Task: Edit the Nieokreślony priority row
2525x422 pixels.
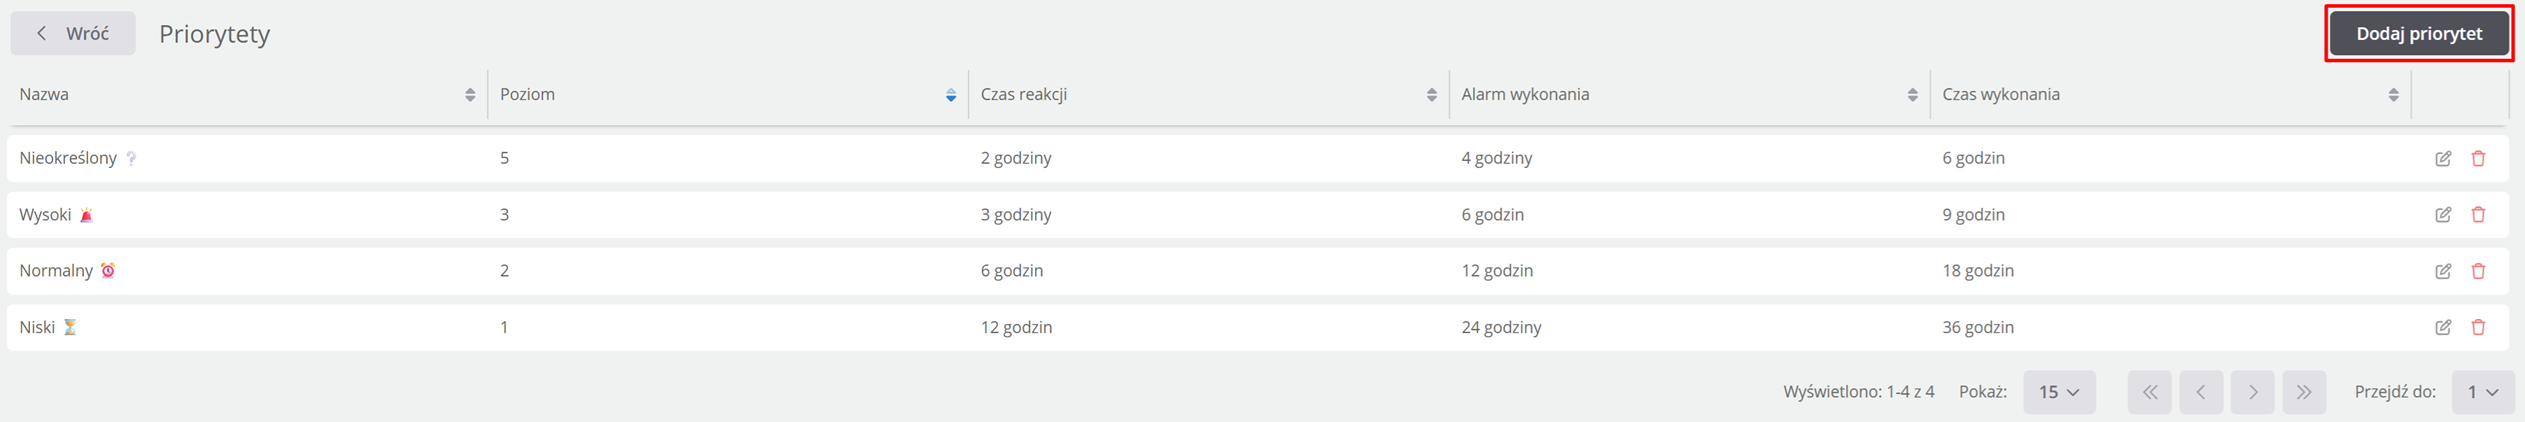Action: [x=2442, y=158]
